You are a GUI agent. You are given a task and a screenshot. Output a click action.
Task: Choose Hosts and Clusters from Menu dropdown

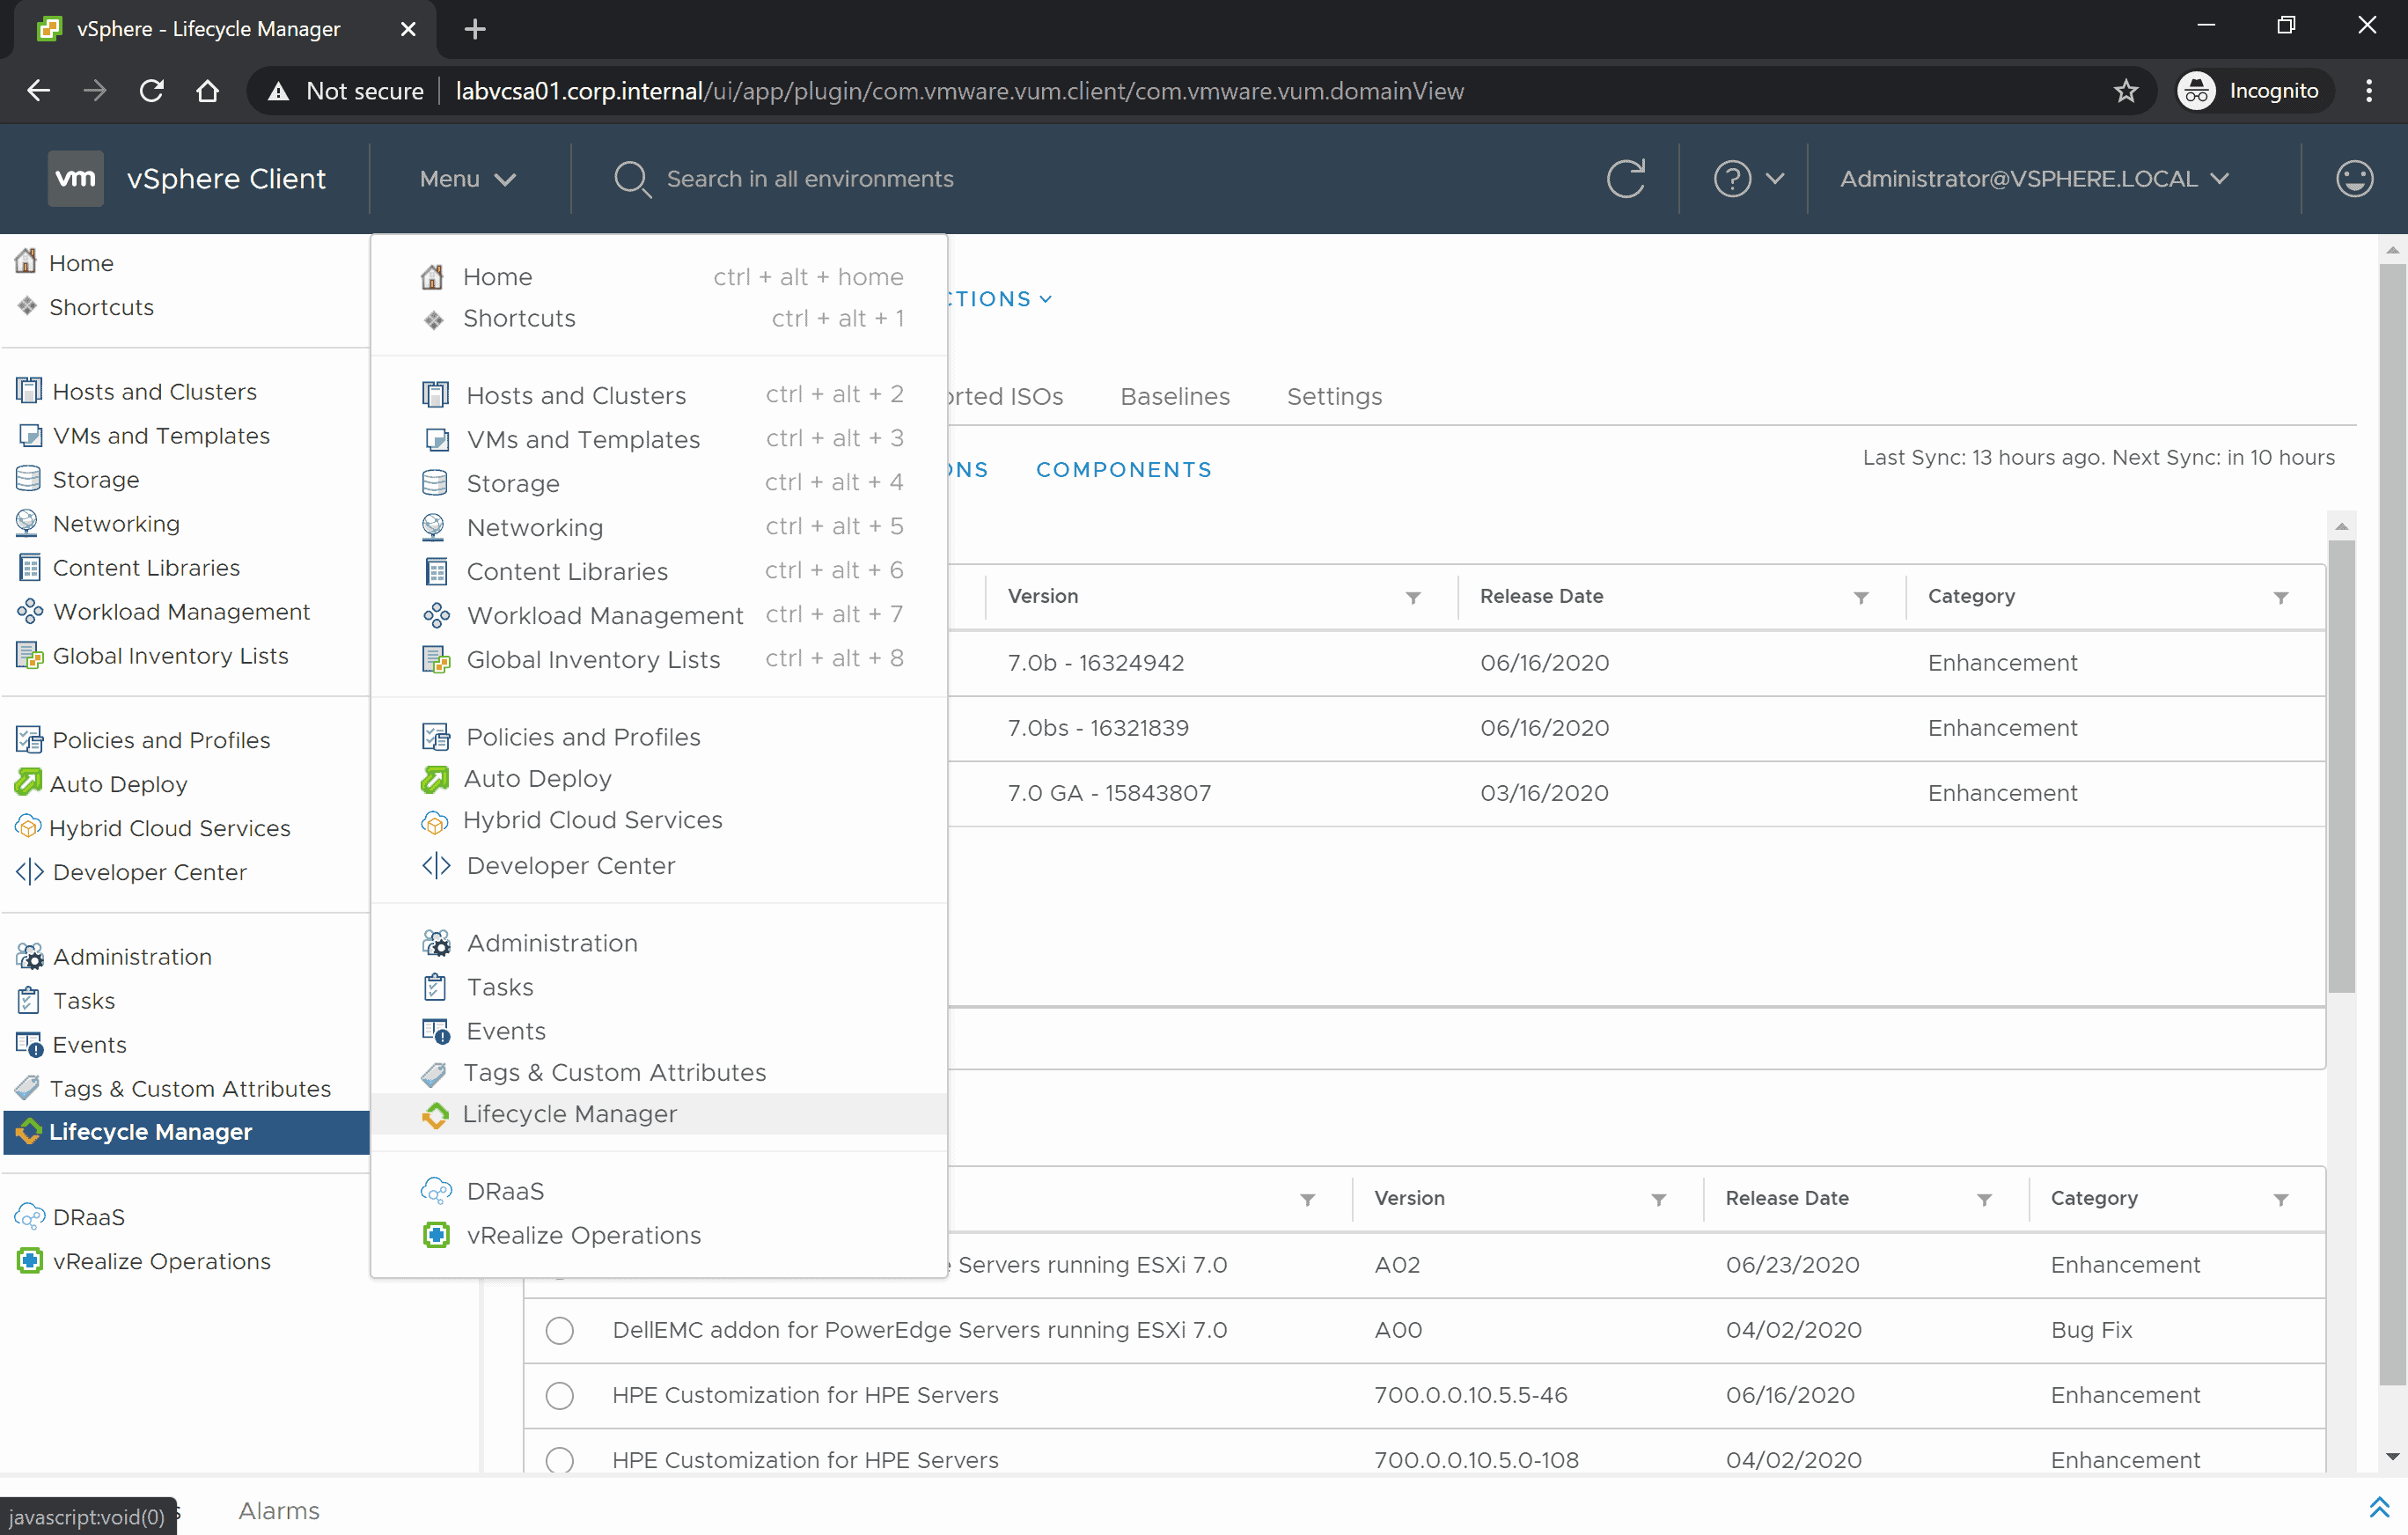tap(576, 395)
